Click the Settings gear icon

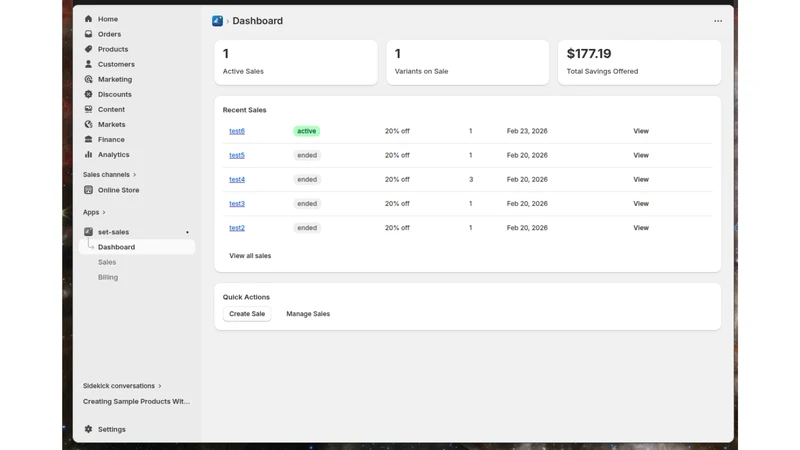click(x=88, y=429)
